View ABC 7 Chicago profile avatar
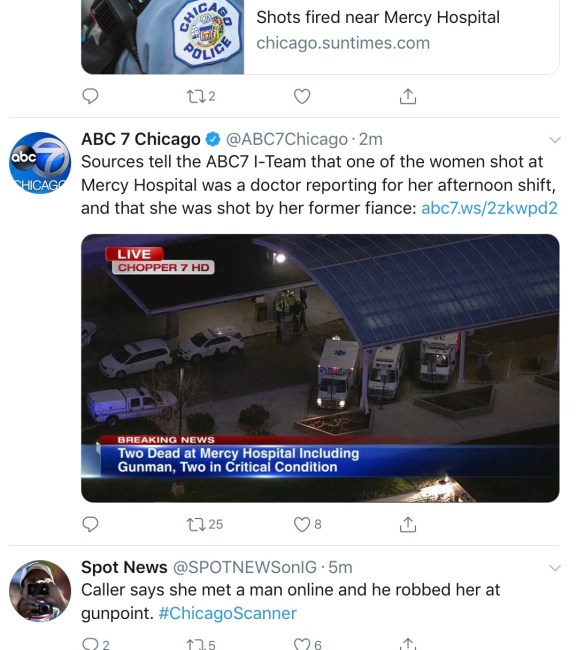 point(40,163)
